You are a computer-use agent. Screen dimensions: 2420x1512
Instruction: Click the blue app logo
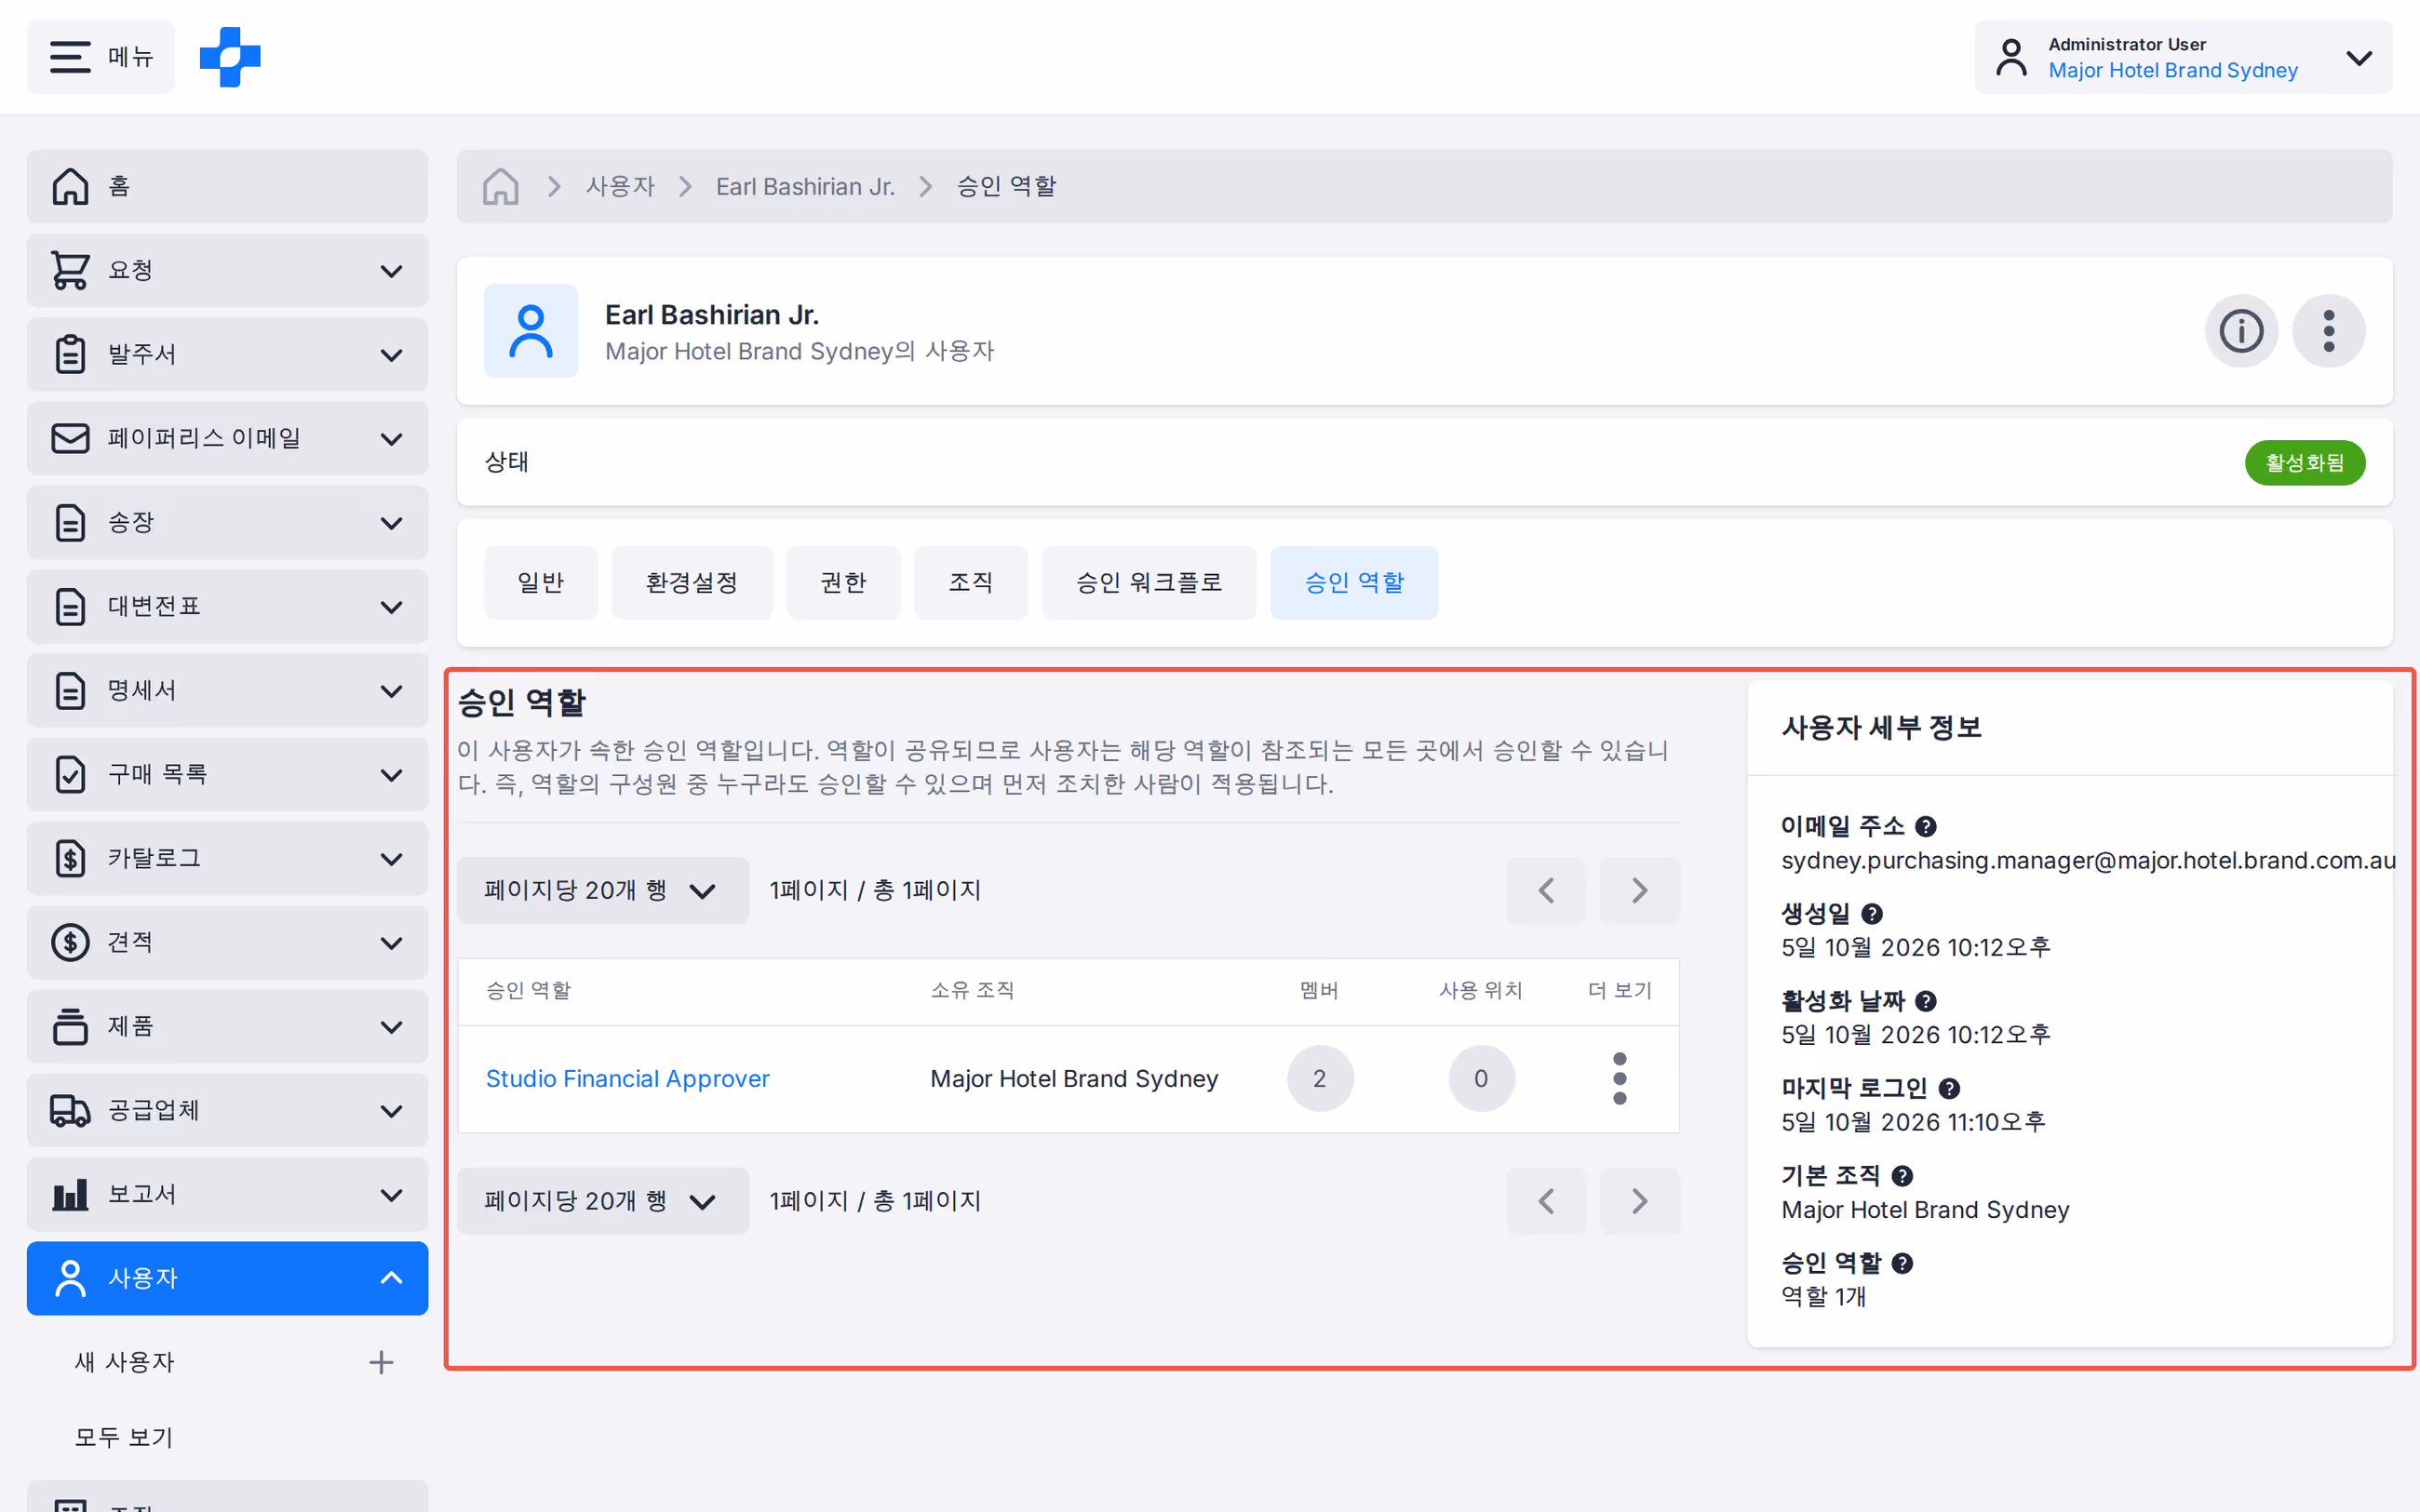230,57
